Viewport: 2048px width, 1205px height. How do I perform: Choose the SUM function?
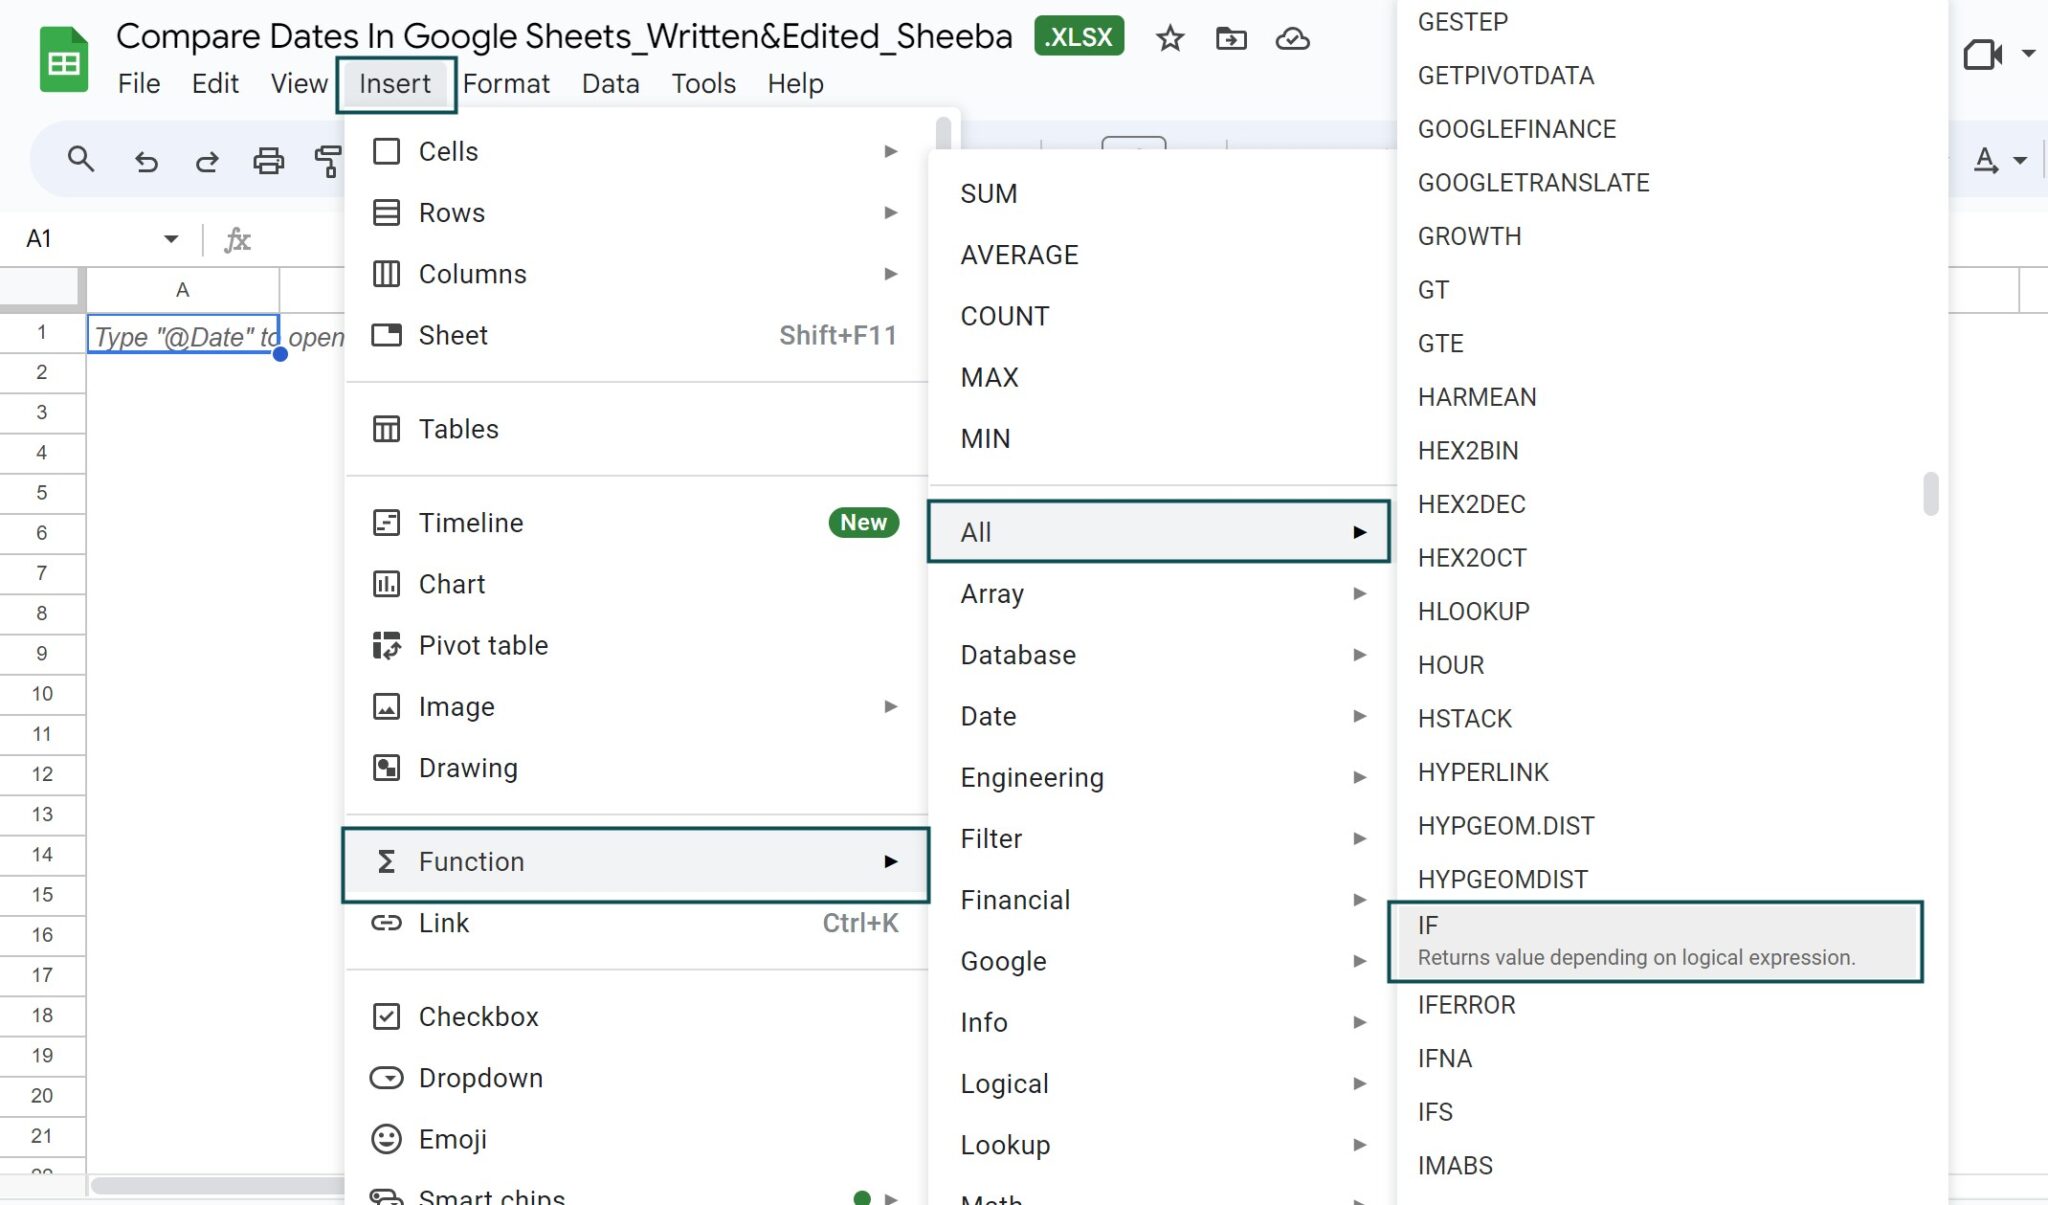pos(1162,193)
